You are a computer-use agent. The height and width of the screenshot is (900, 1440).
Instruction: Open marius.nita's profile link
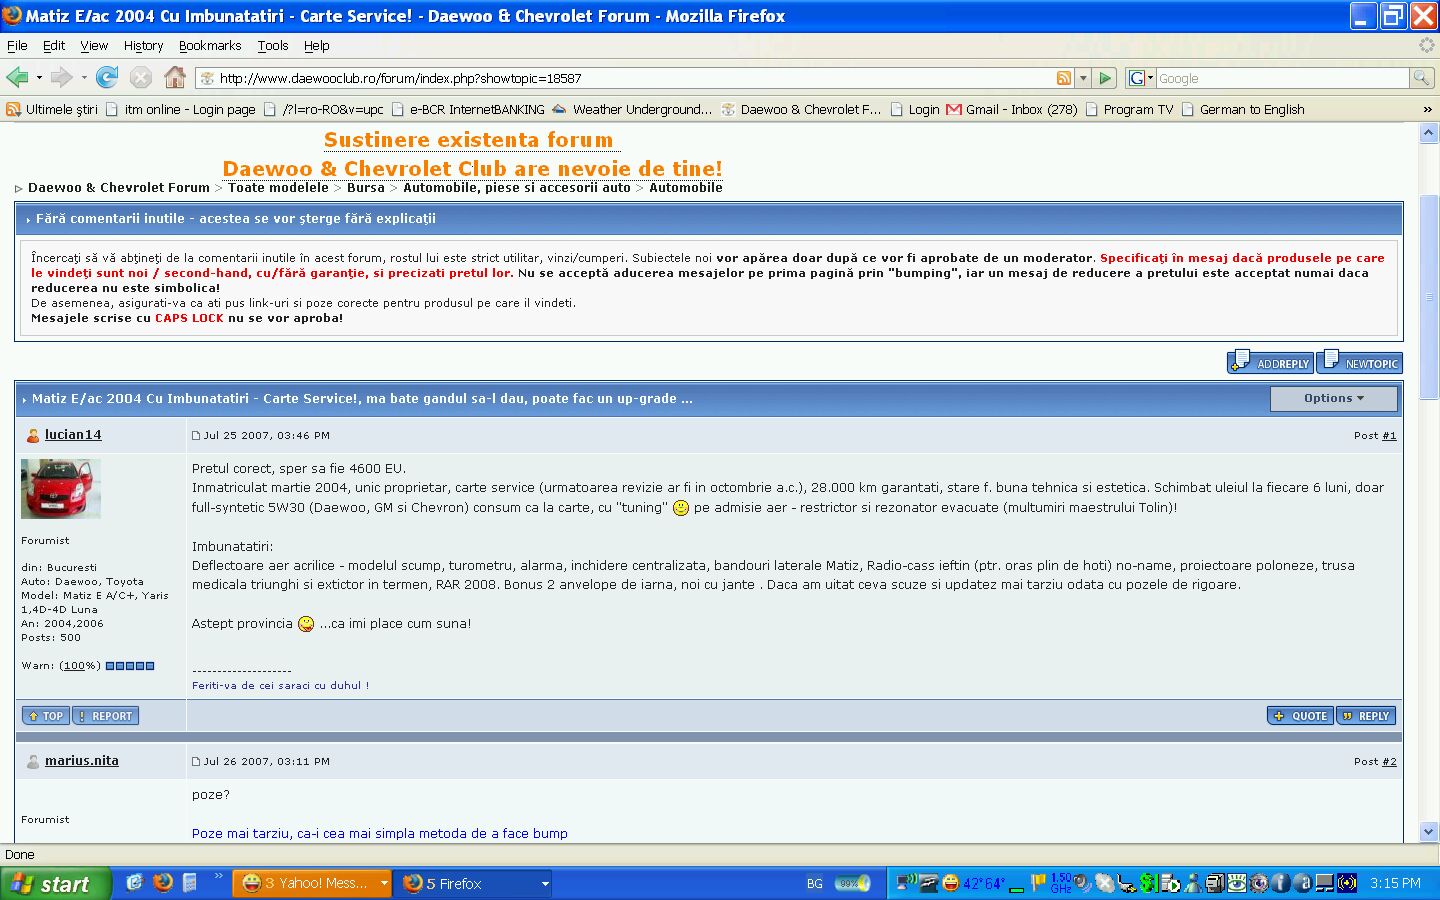[82, 760]
